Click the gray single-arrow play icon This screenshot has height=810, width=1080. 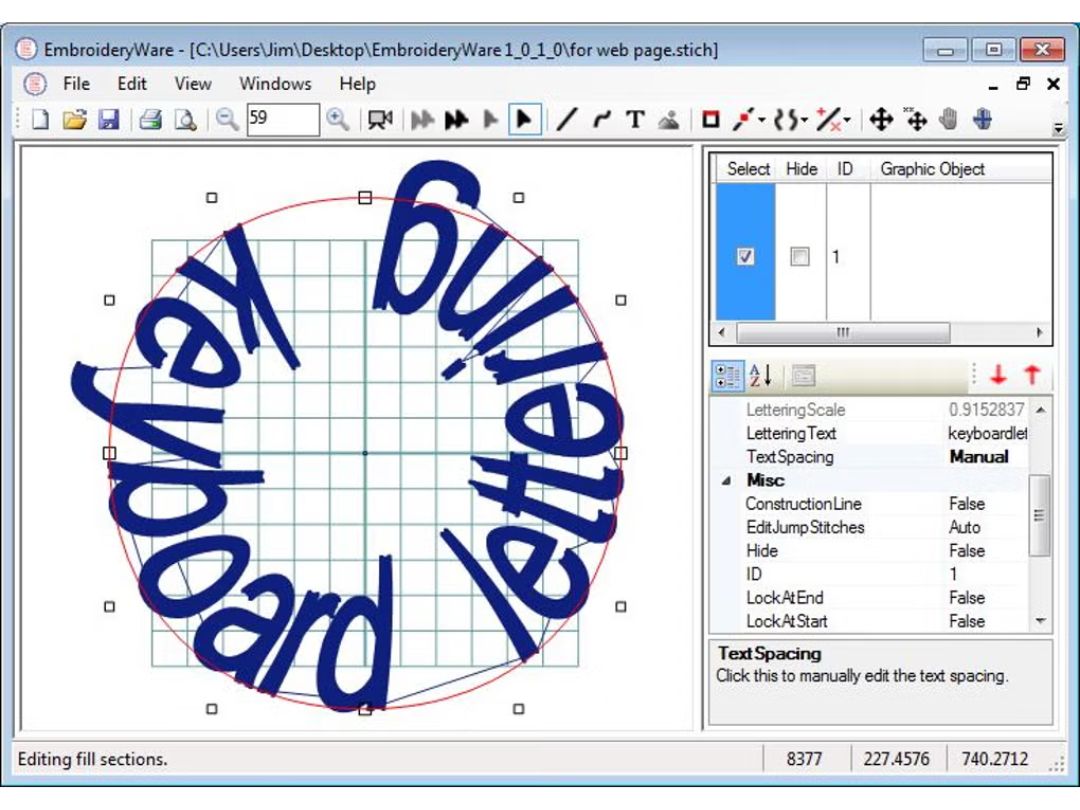point(490,120)
